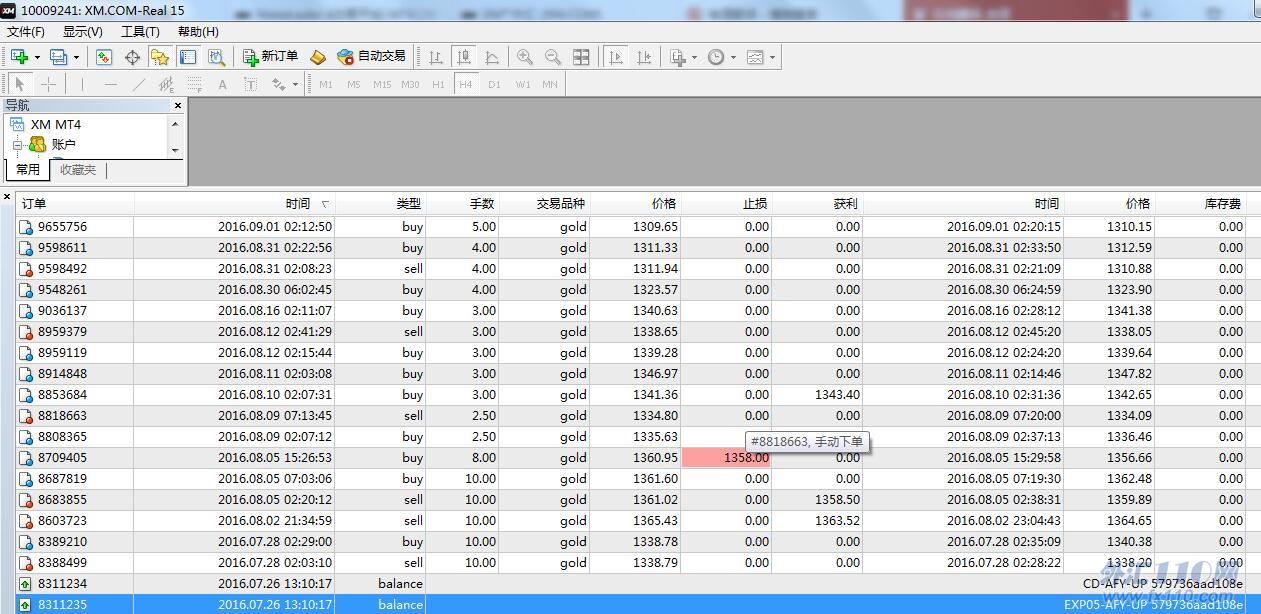Toggle chart shift
The image size is (1261, 614).
644,57
